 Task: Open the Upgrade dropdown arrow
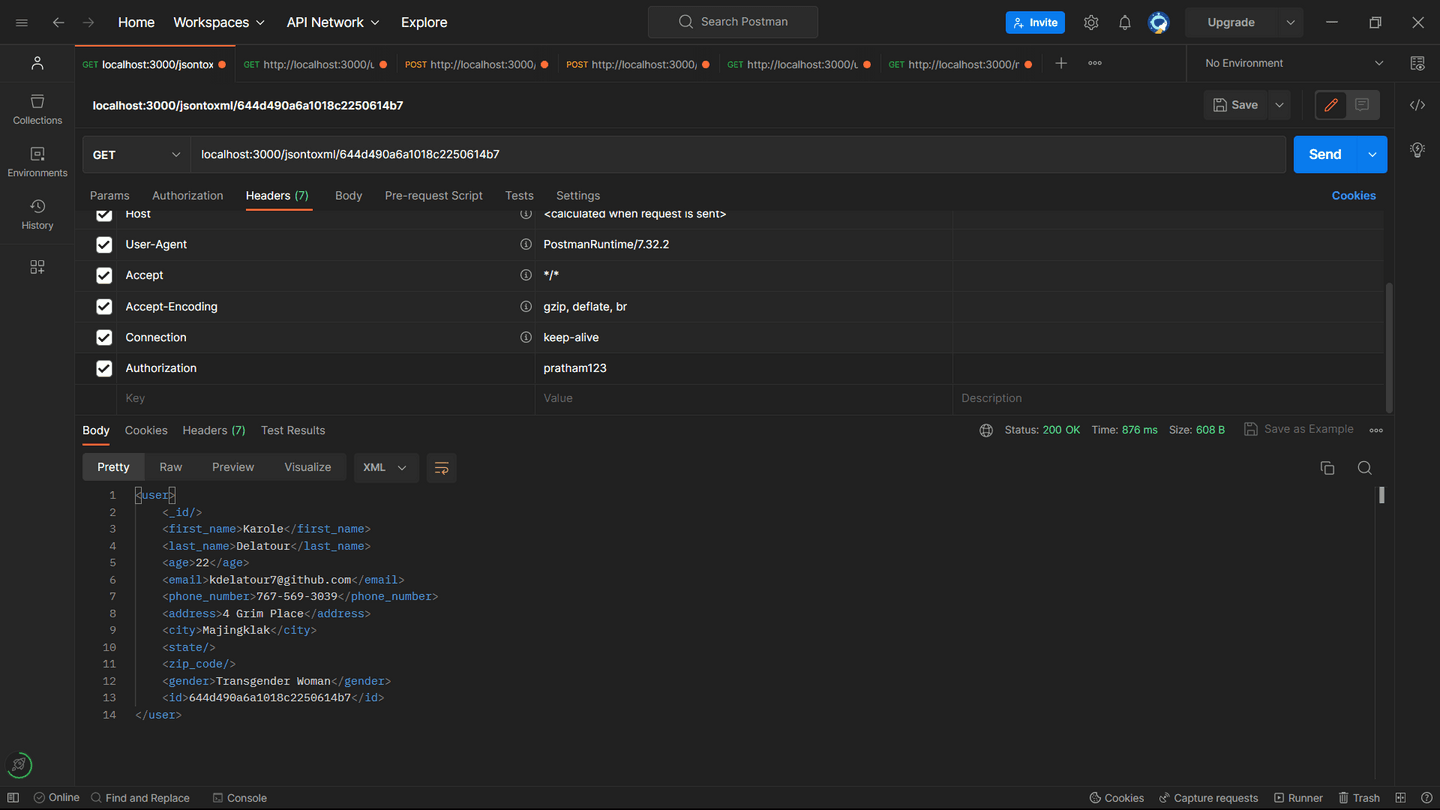click(1290, 22)
